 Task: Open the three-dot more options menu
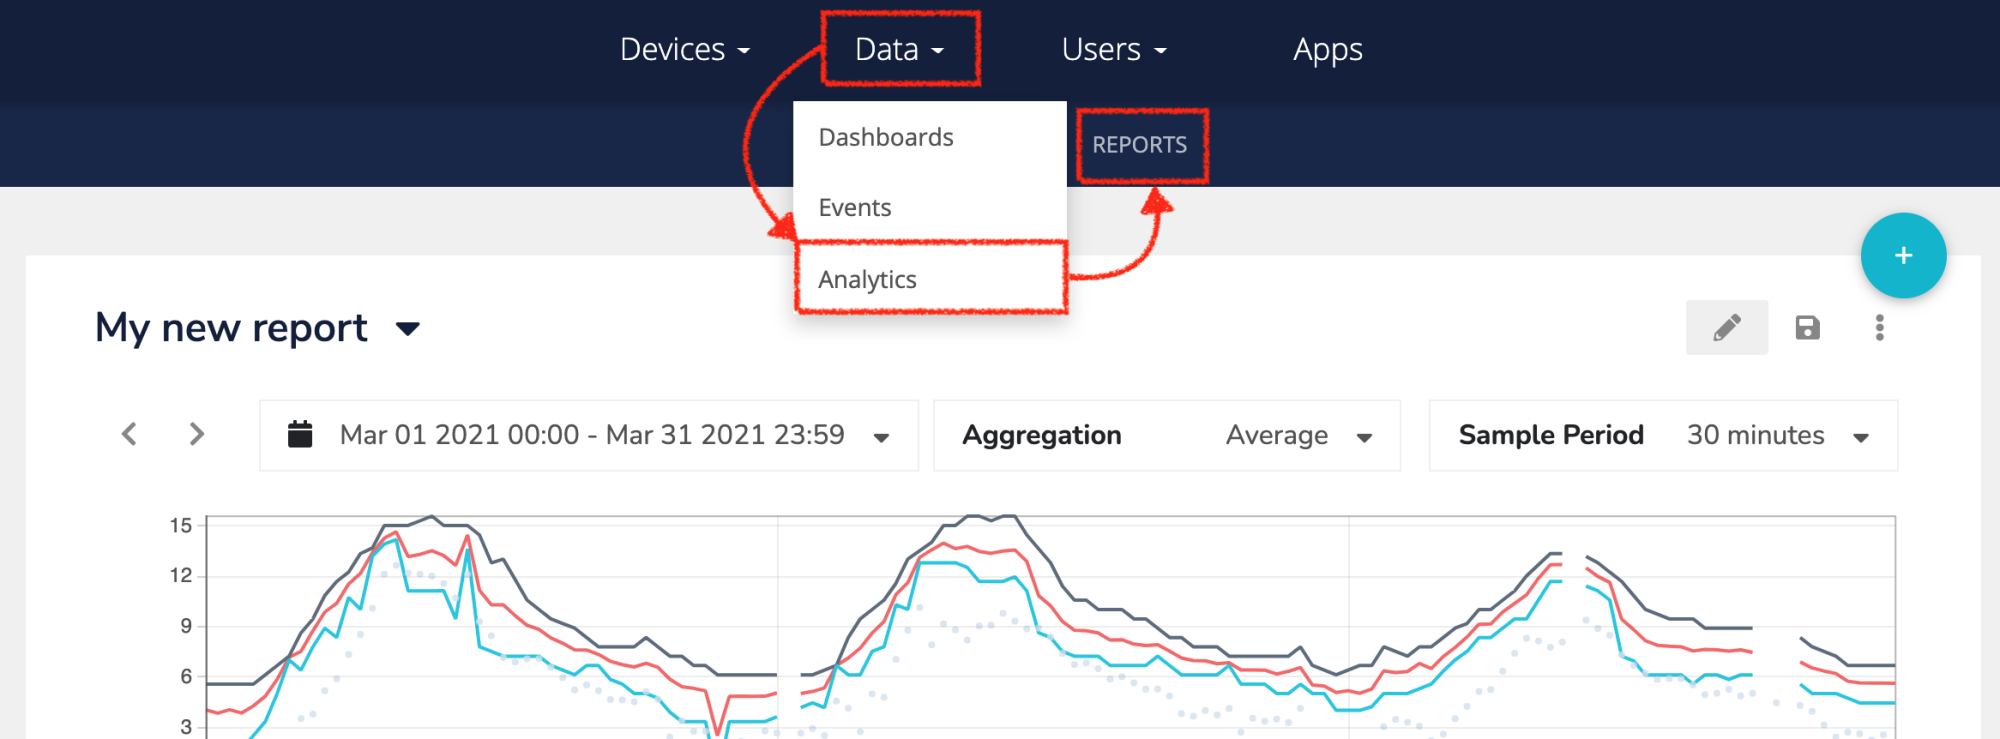pos(1880,327)
